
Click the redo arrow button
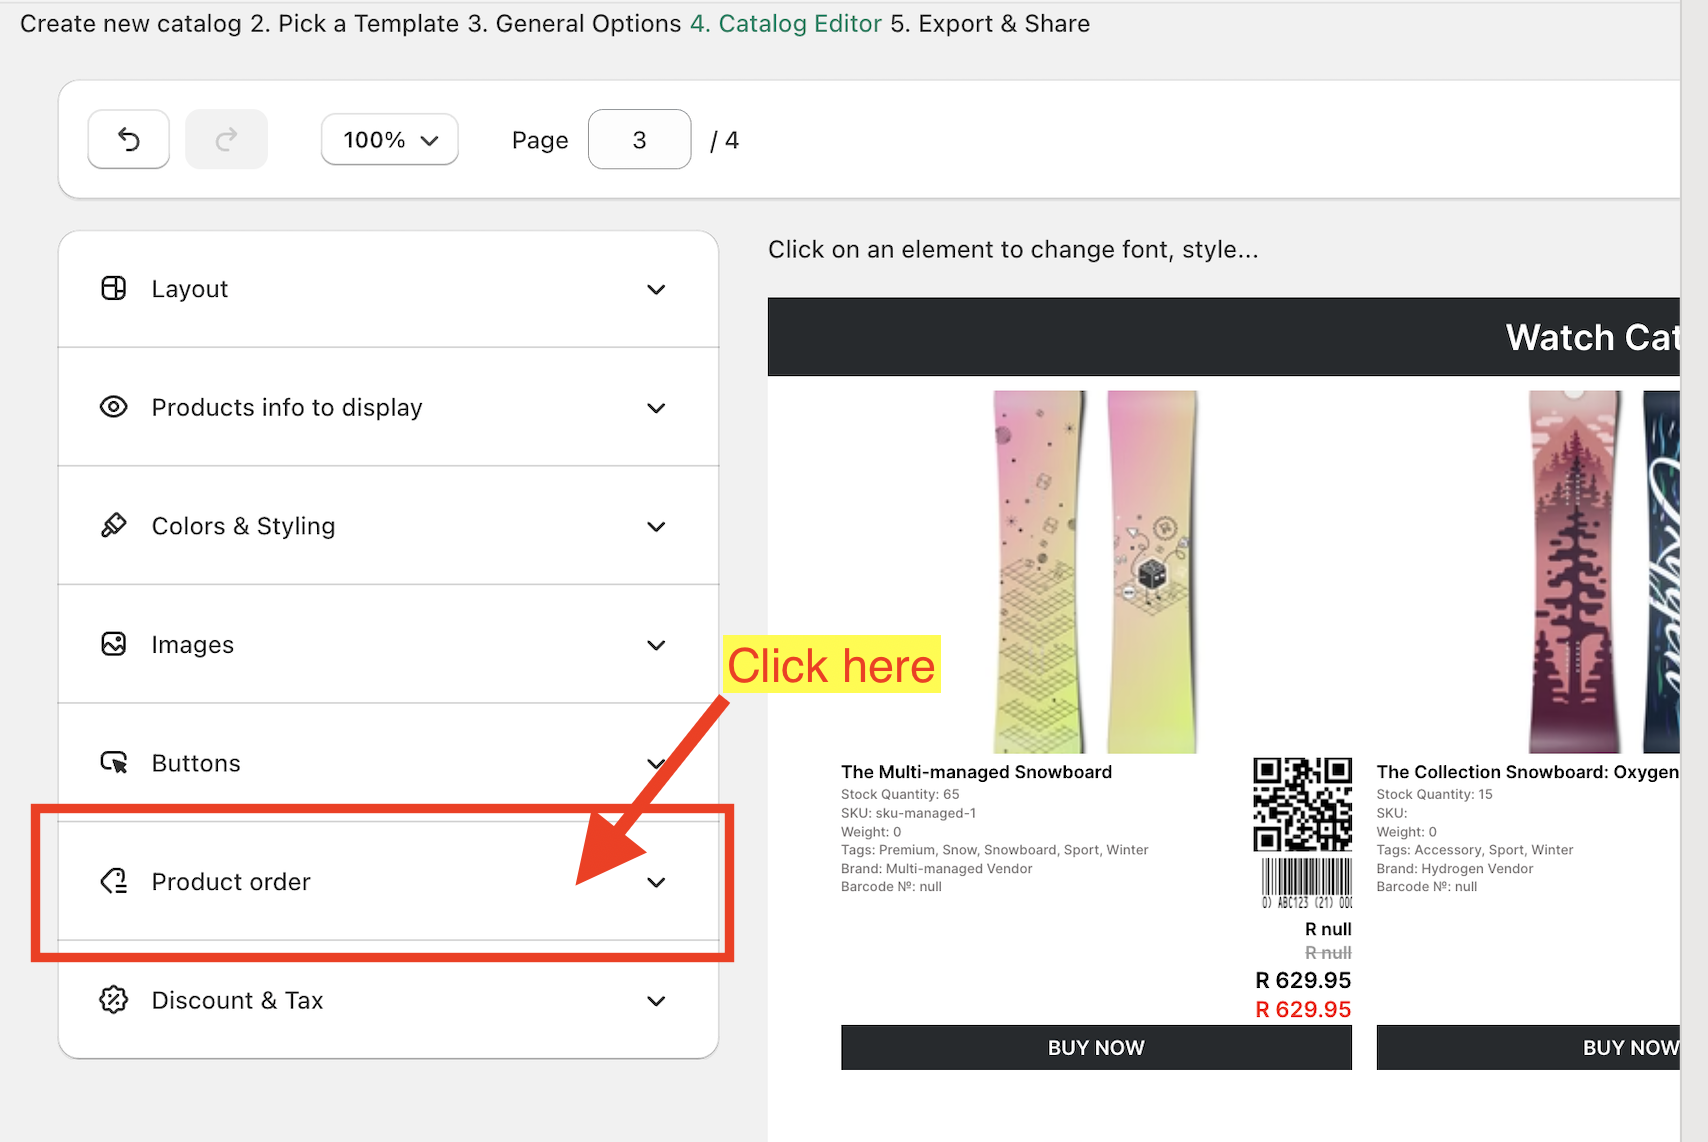pyautogui.click(x=227, y=139)
